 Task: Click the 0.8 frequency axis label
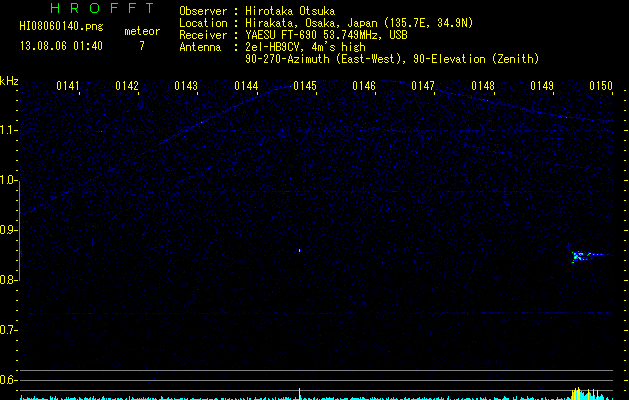pyautogui.click(x=9, y=280)
